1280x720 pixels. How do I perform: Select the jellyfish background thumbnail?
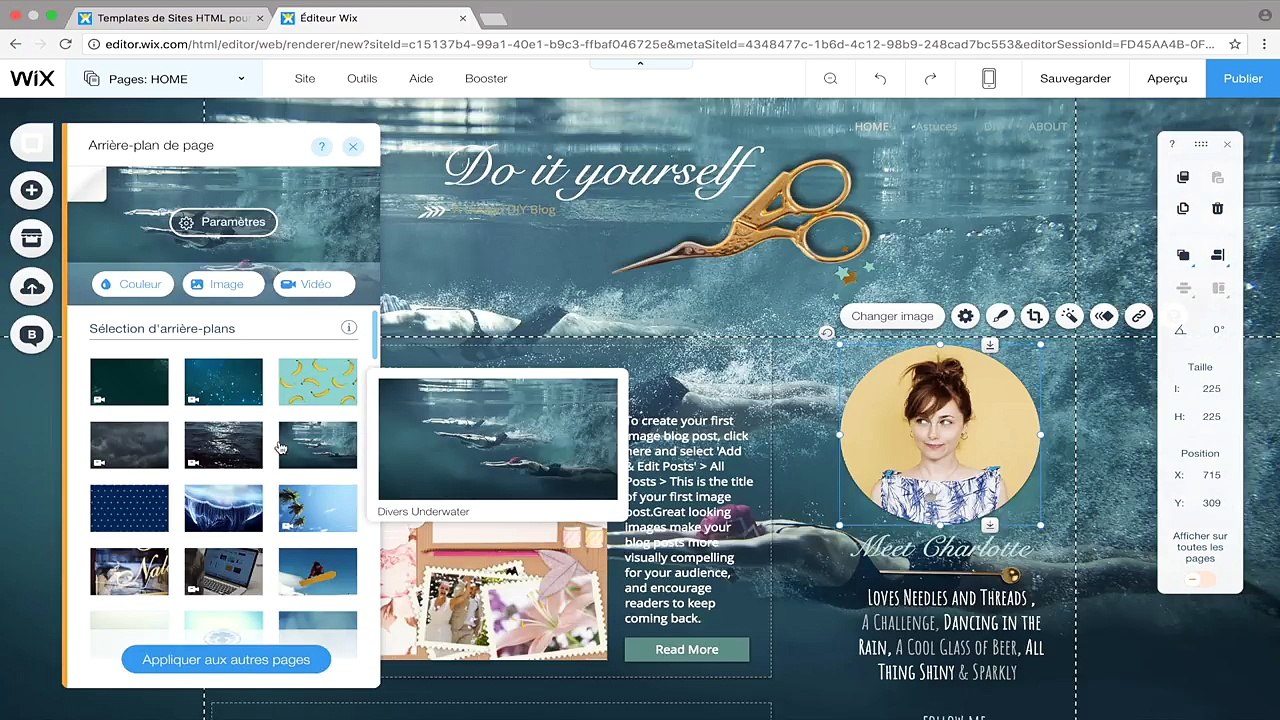coord(223,508)
